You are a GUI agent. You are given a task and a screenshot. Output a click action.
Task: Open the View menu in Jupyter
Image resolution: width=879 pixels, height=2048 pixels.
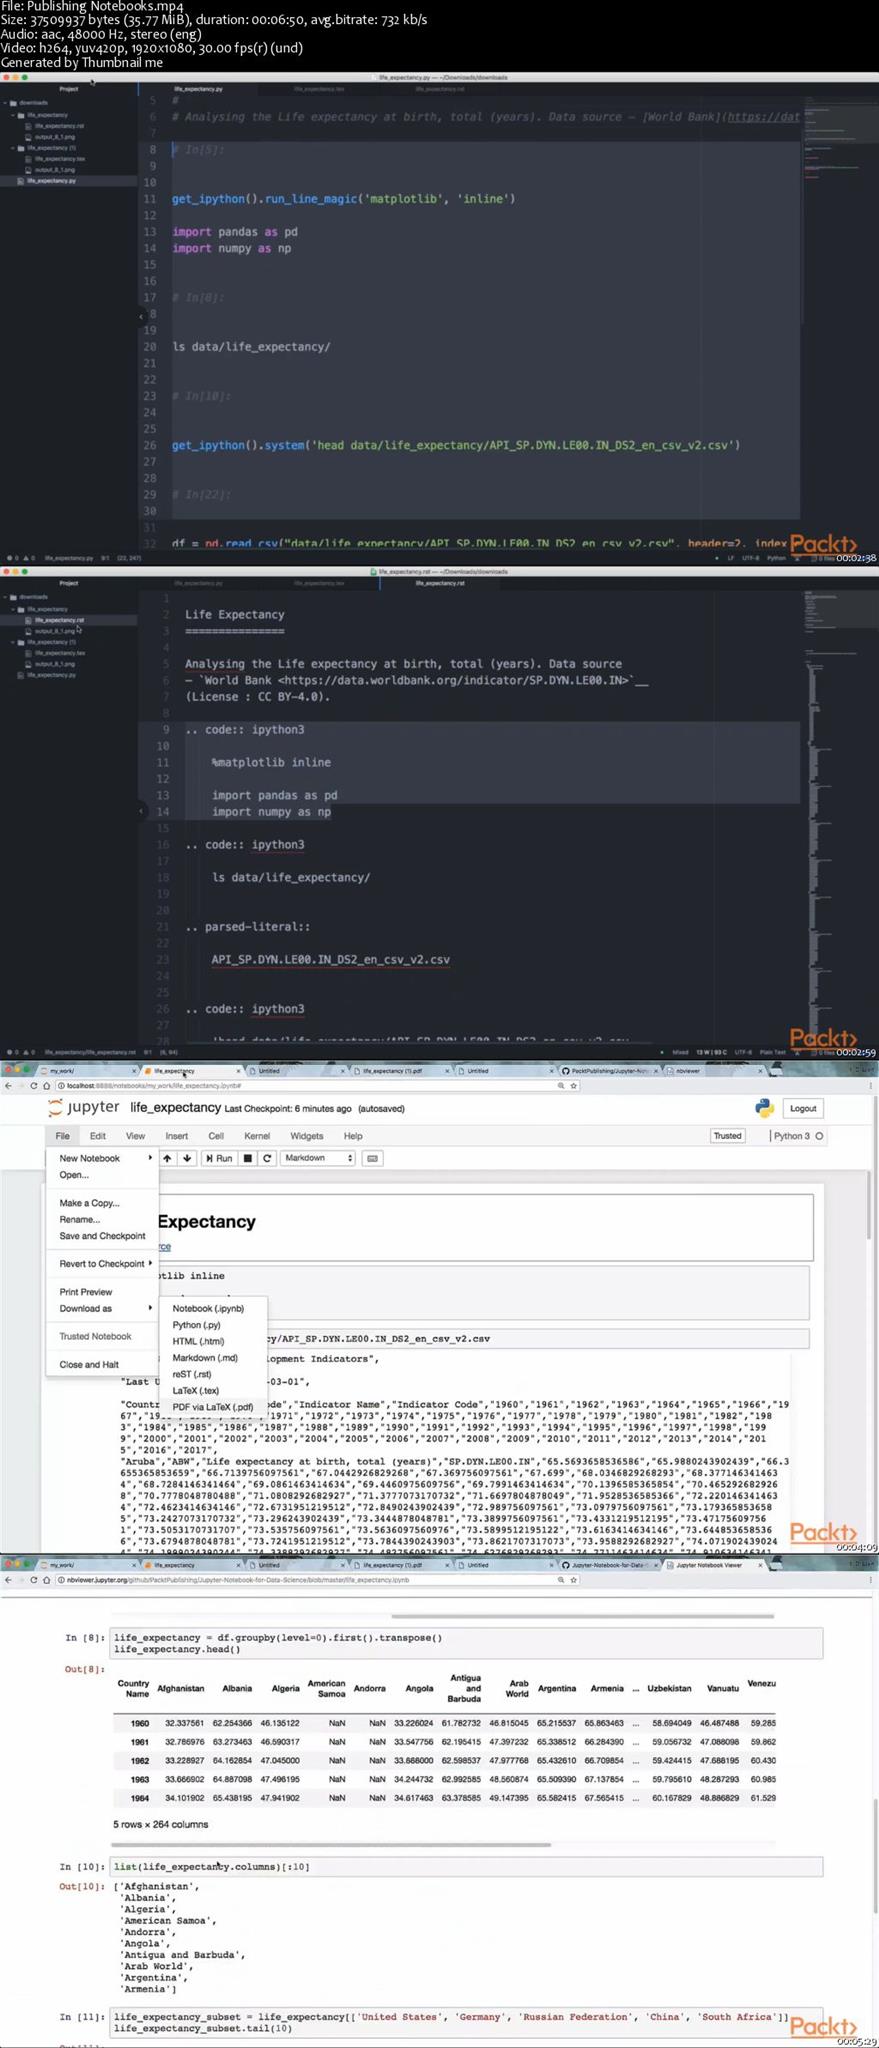pos(135,1136)
